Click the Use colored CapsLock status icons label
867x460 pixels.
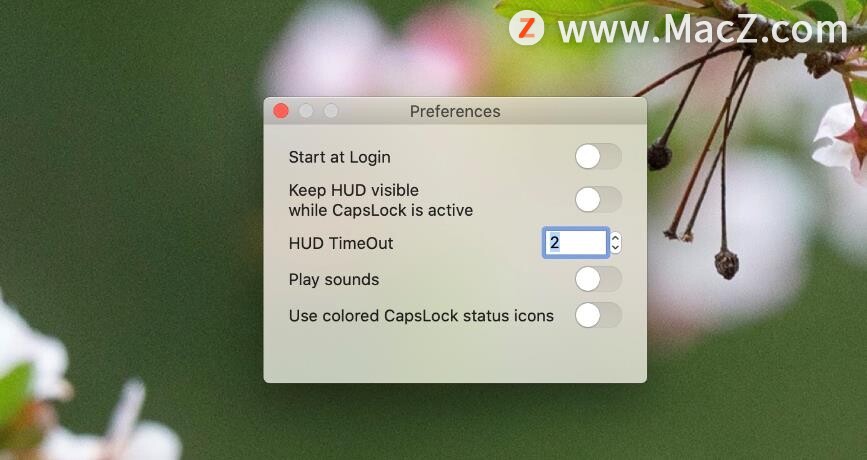[421, 316]
